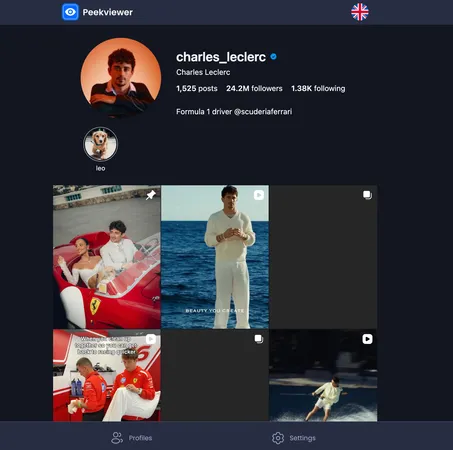The width and height of the screenshot is (453, 450).
Task: Click the play icon on the wakeboarding post
Action: 367,339
